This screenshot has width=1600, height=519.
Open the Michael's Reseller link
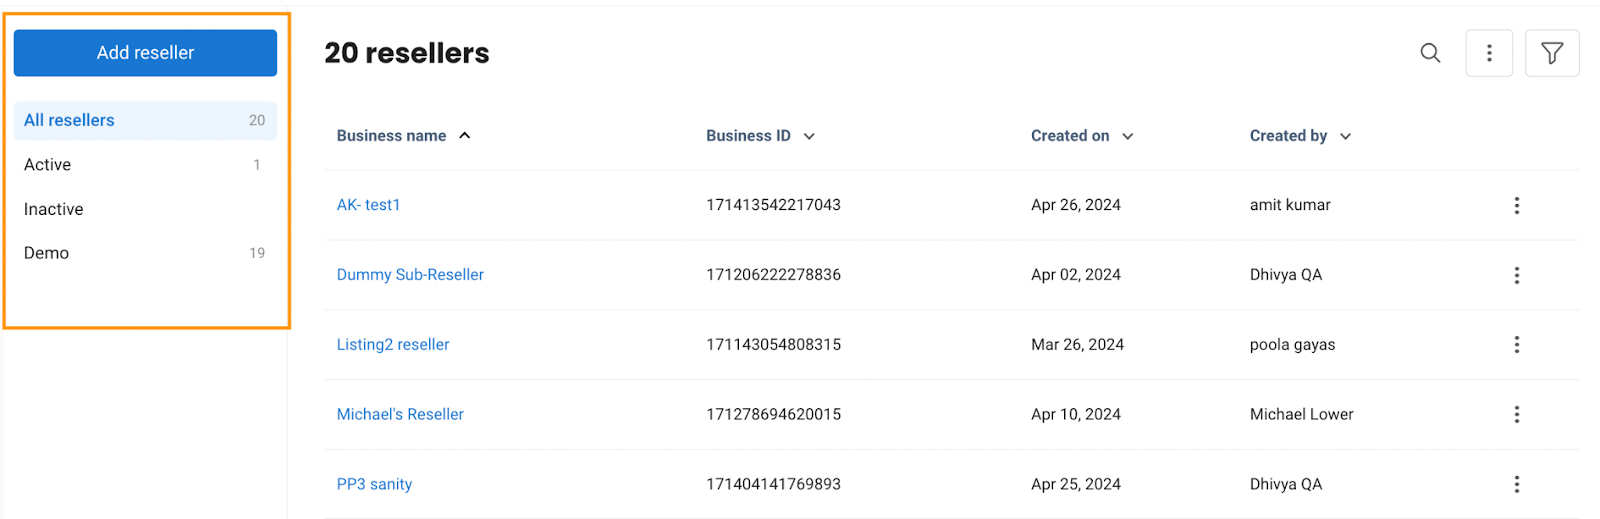[400, 414]
